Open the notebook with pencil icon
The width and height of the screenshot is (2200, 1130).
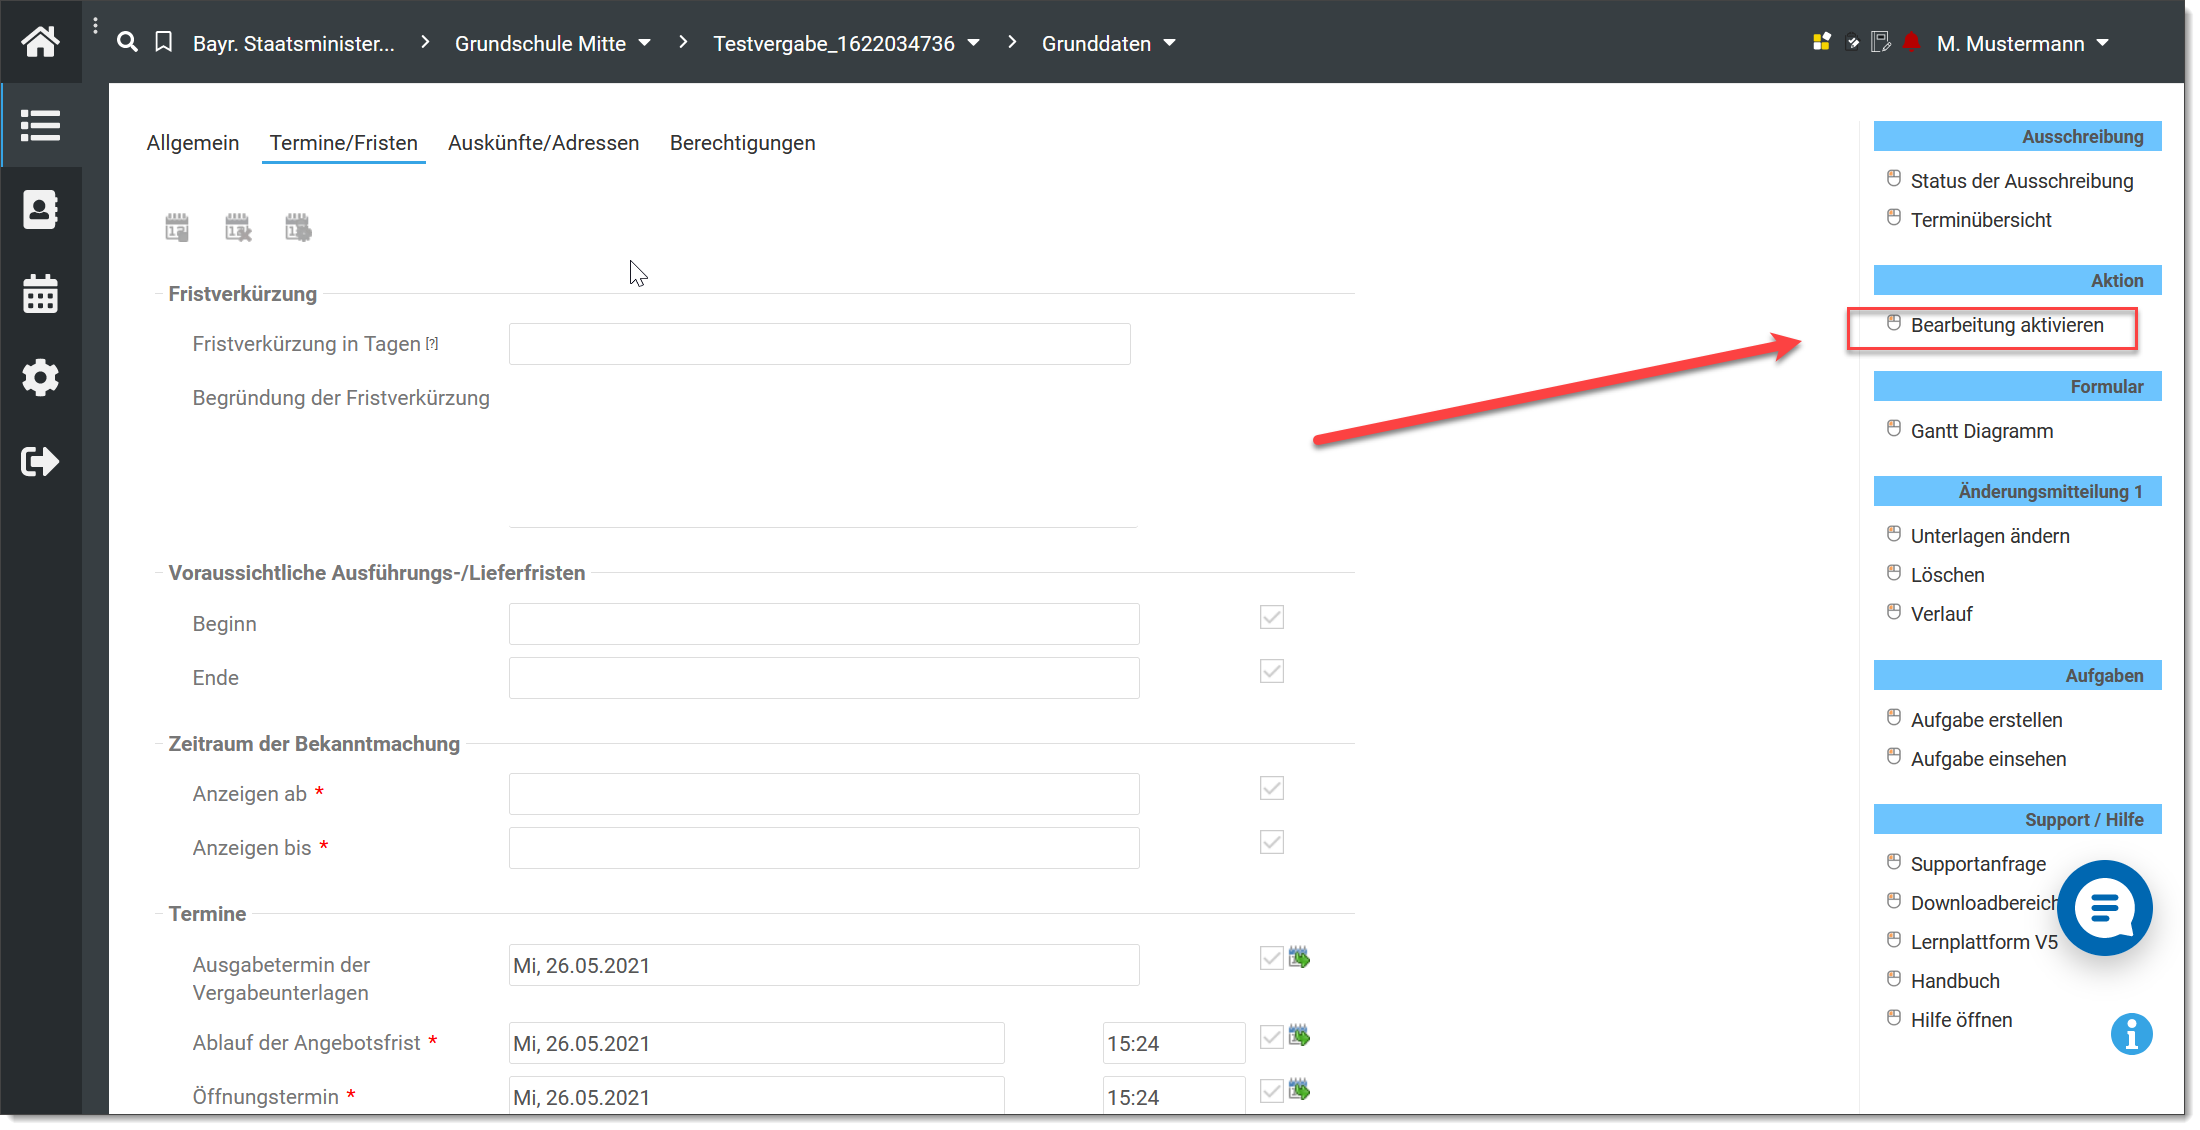click(1881, 42)
